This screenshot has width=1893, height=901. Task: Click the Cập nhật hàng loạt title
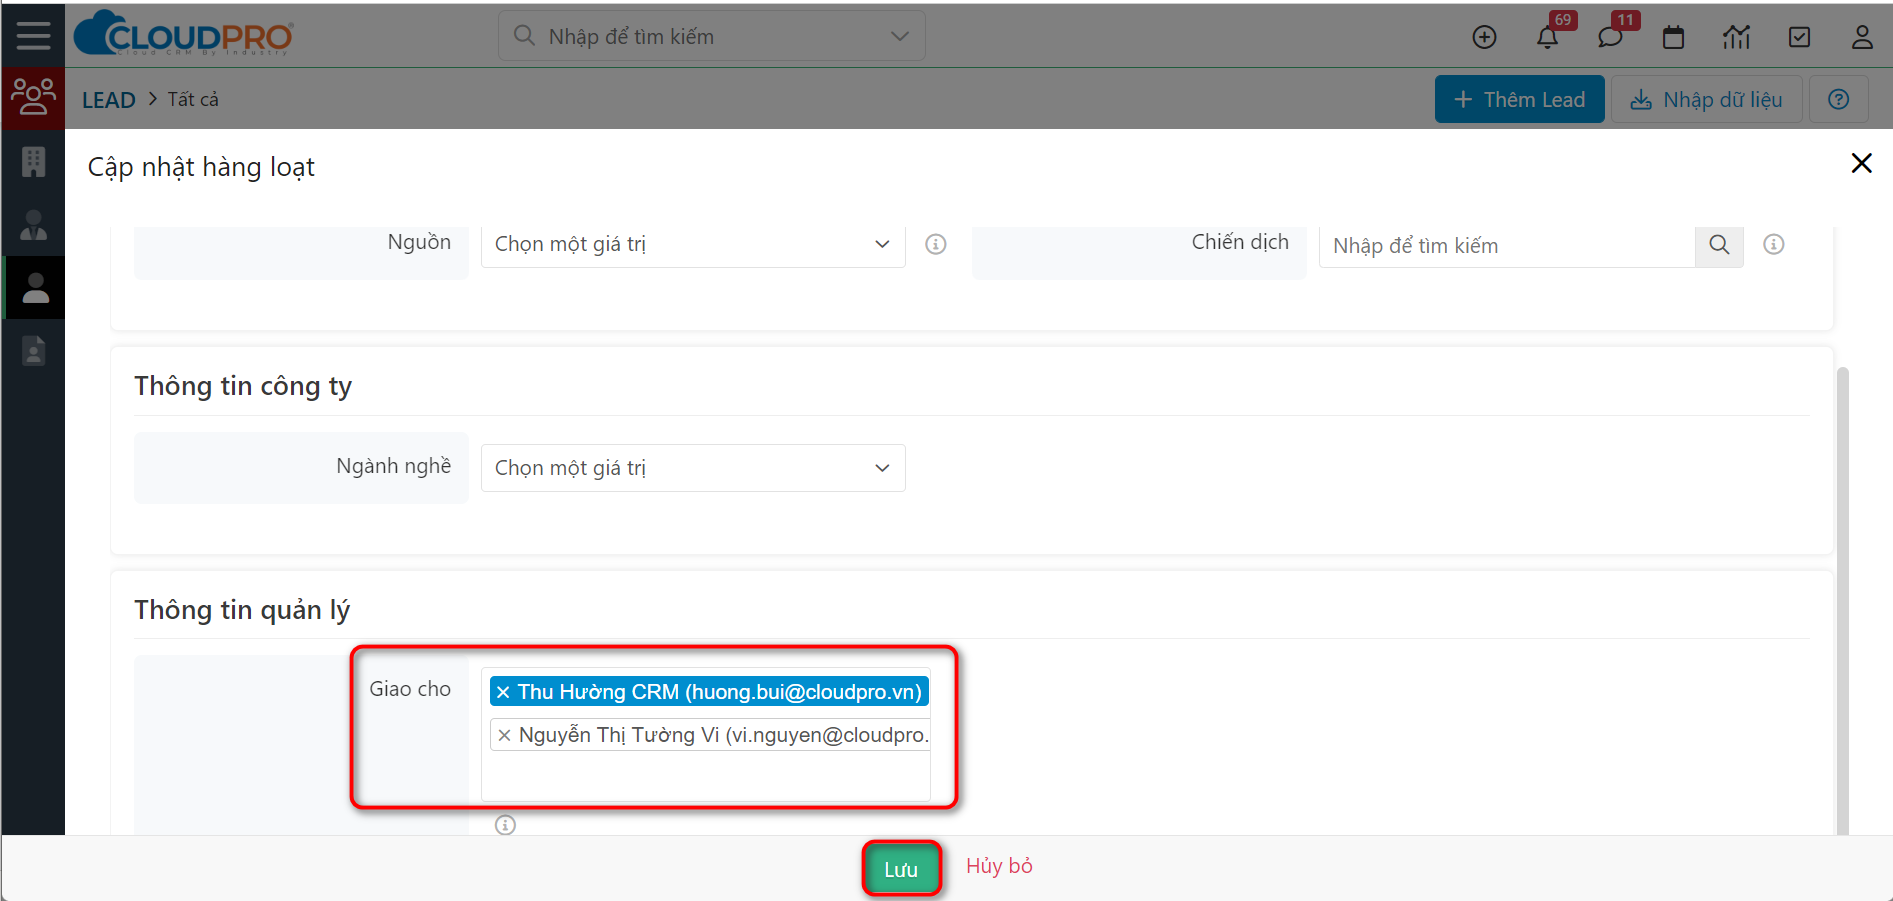pyautogui.click(x=201, y=167)
